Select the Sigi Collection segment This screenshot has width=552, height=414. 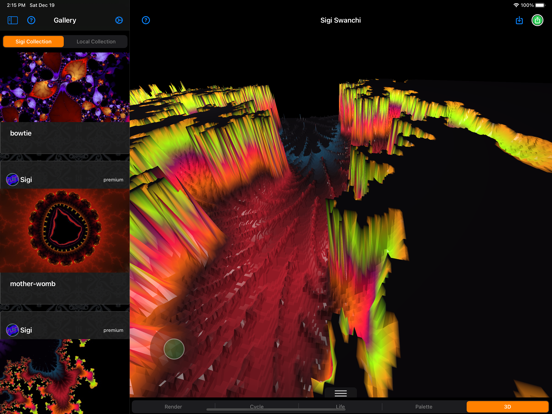(33, 42)
